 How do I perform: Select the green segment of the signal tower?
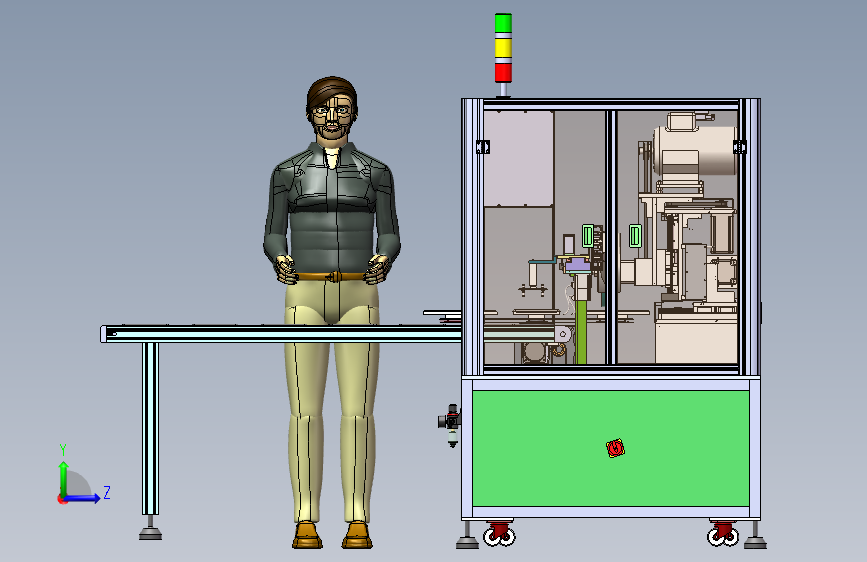(503, 23)
